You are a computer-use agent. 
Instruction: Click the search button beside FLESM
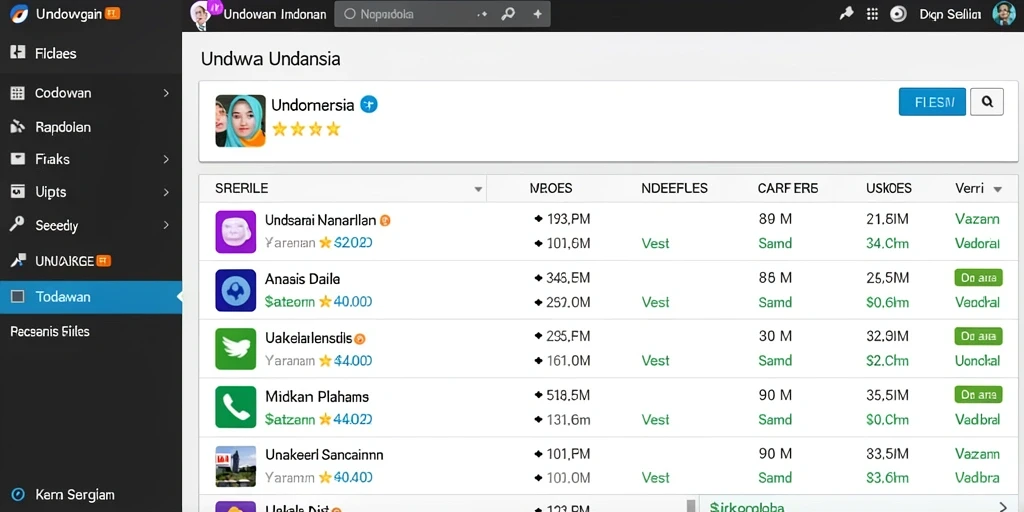[x=987, y=102]
